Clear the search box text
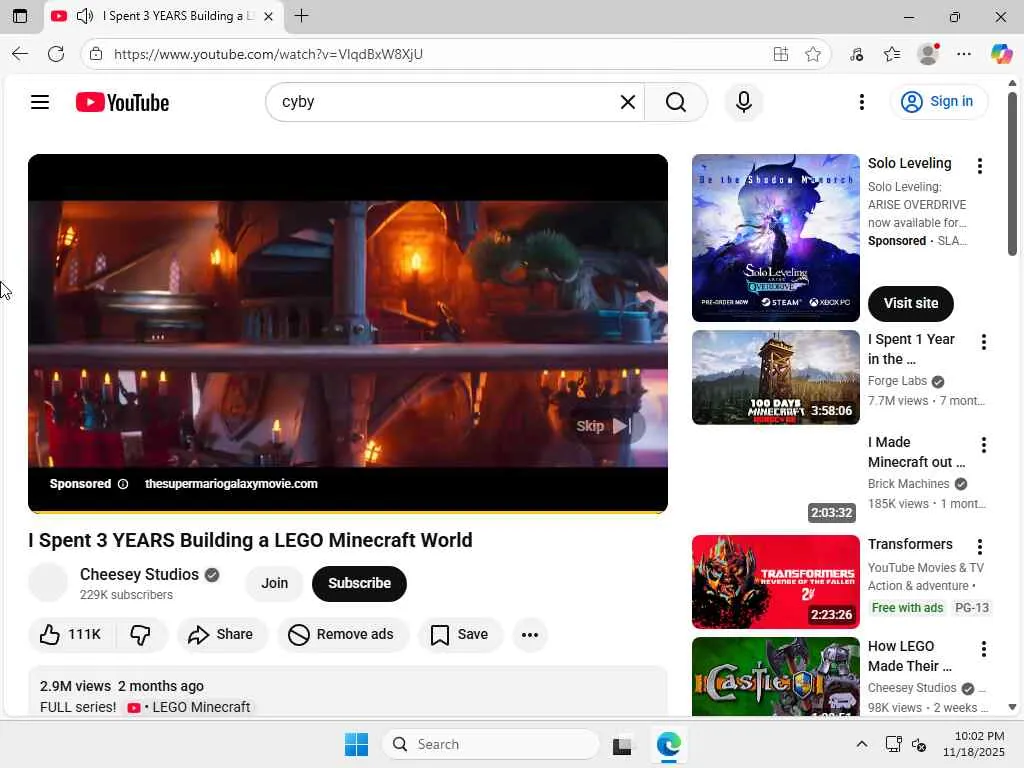Image resolution: width=1024 pixels, height=768 pixels. pyautogui.click(x=628, y=102)
